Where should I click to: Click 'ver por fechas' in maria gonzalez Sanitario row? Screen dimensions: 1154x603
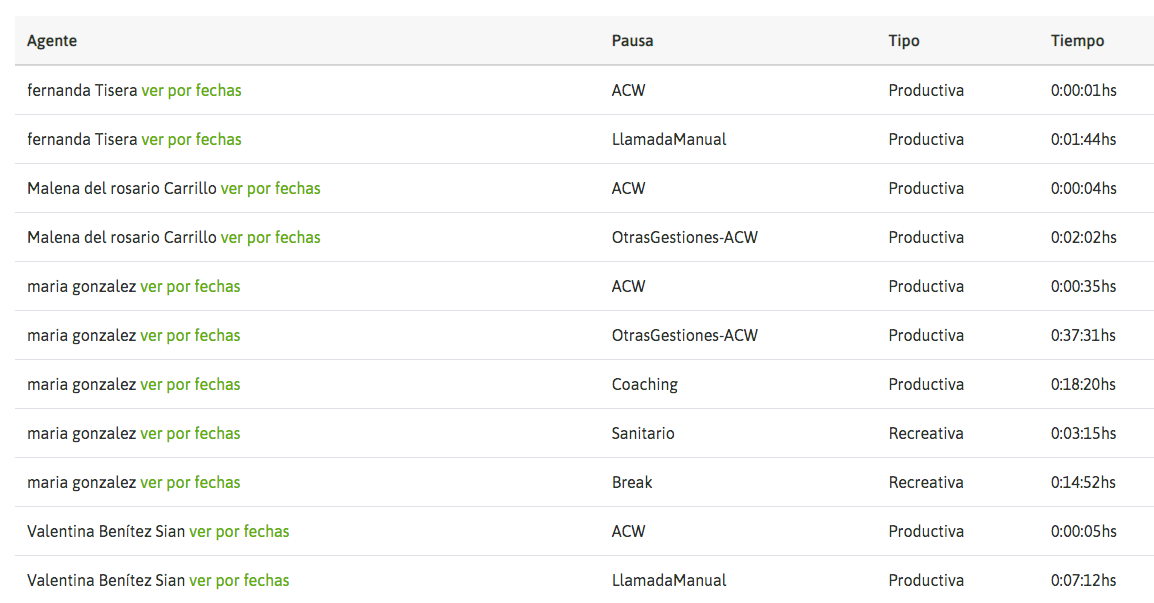190,433
